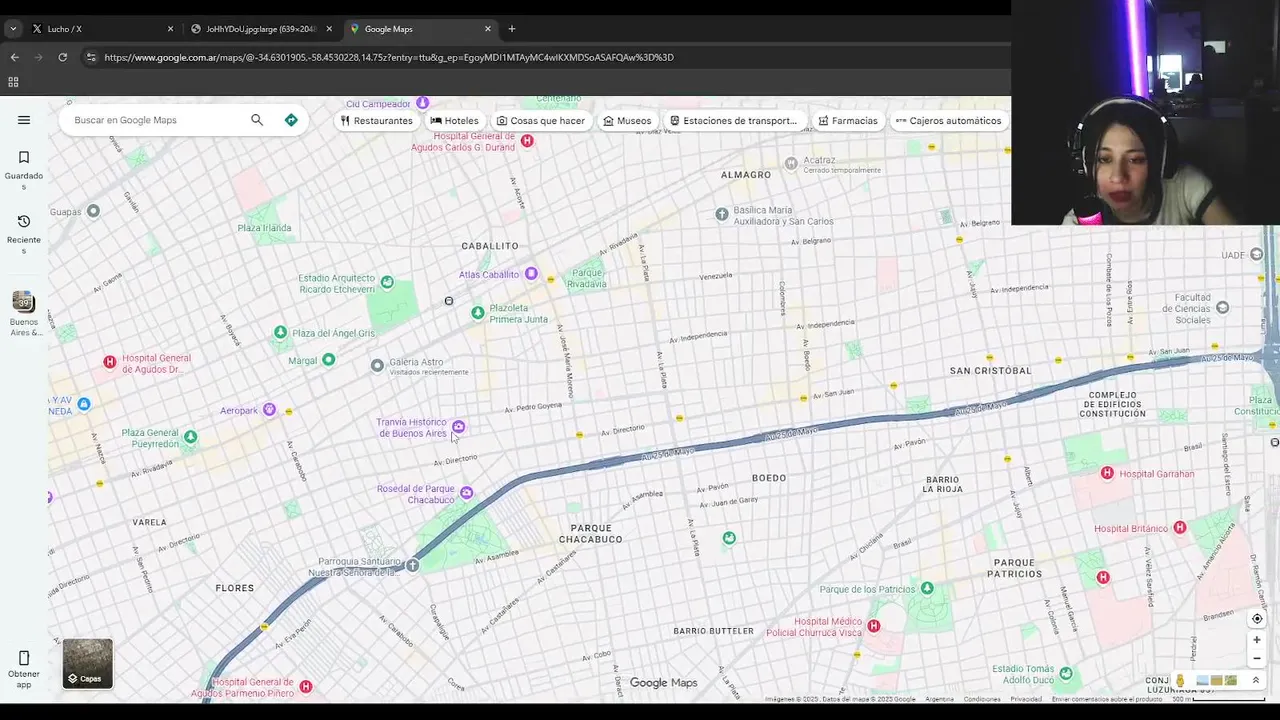Switch to the JoHhYDoU.jpg:large tab
Image resolution: width=1280 pixels, height=720 pixels.
point(262,29)
